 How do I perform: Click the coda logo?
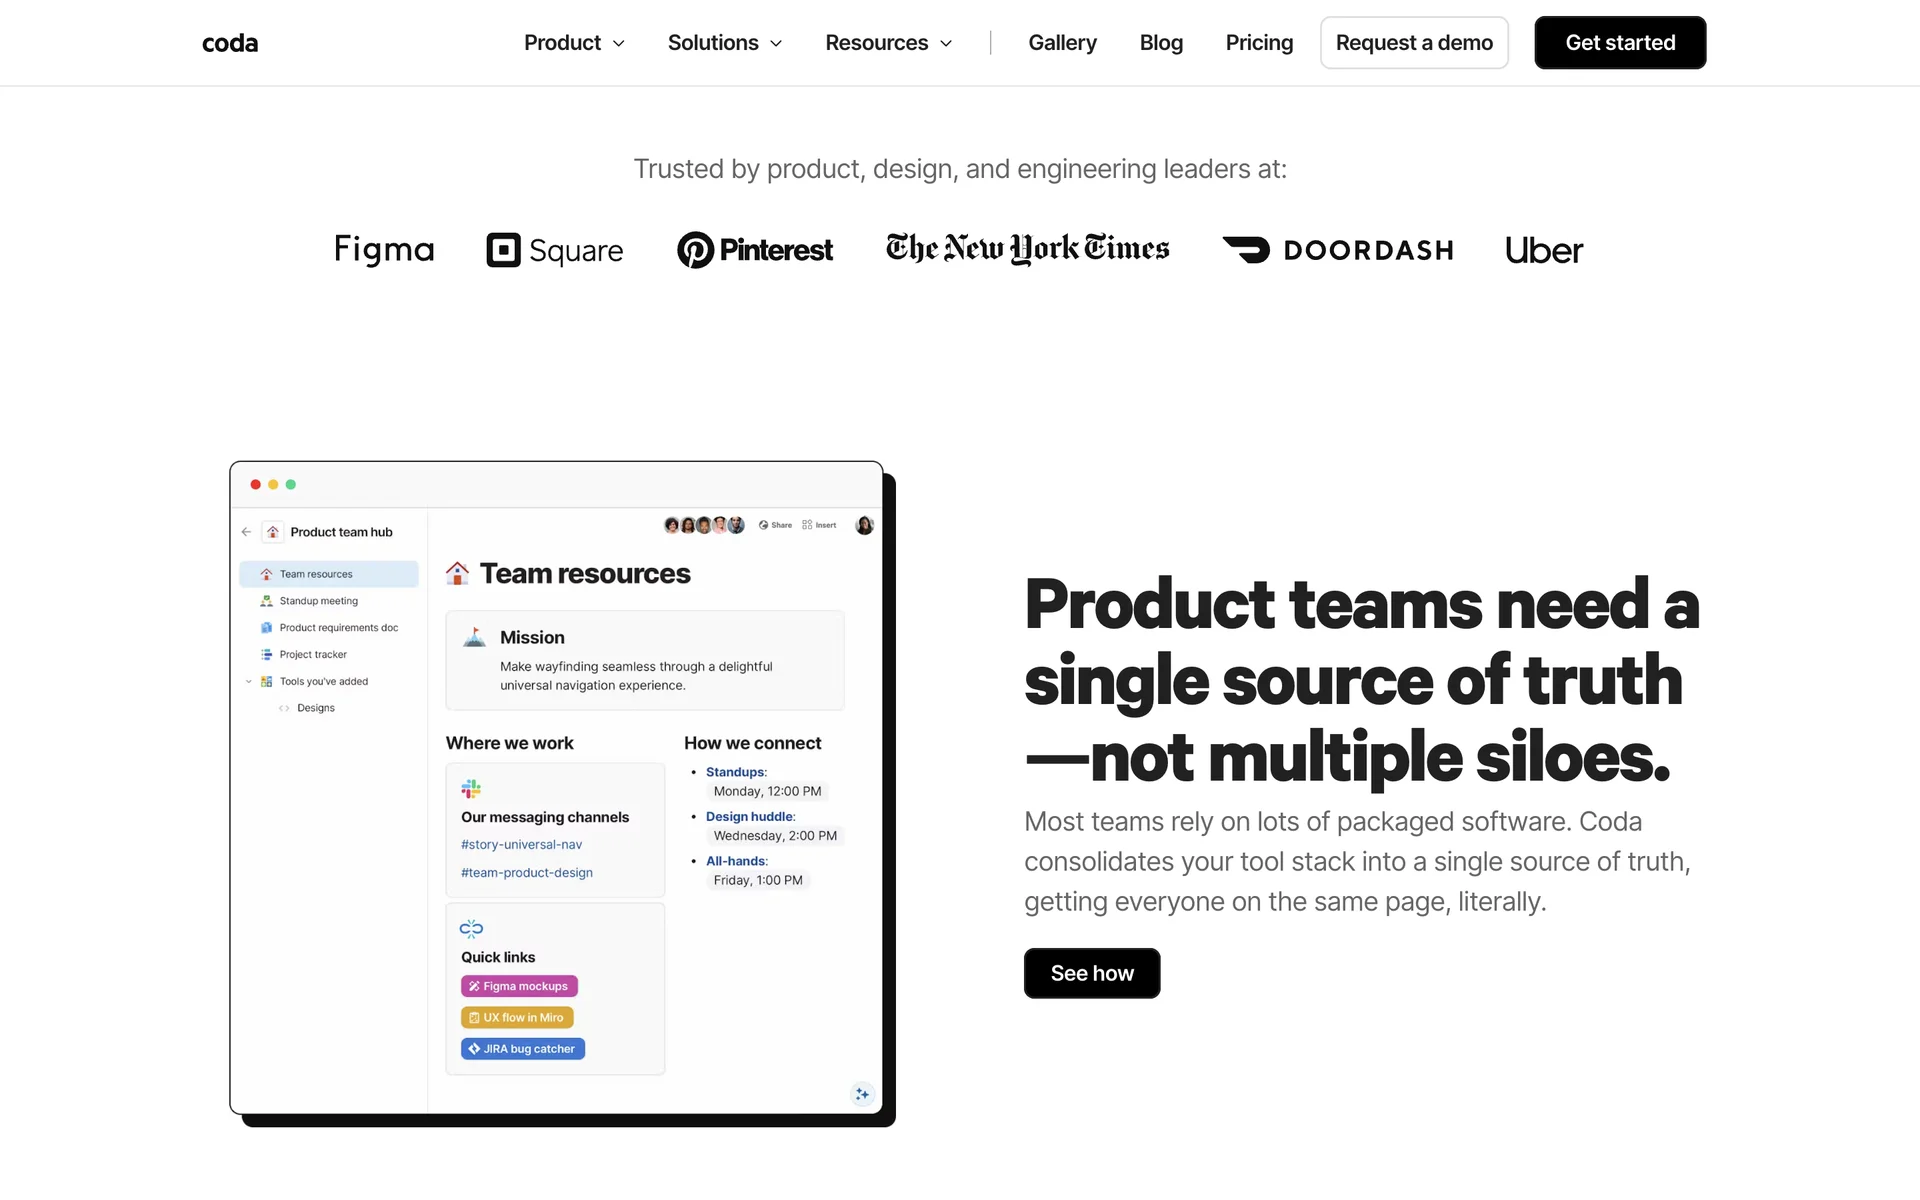tap(230, 43)
